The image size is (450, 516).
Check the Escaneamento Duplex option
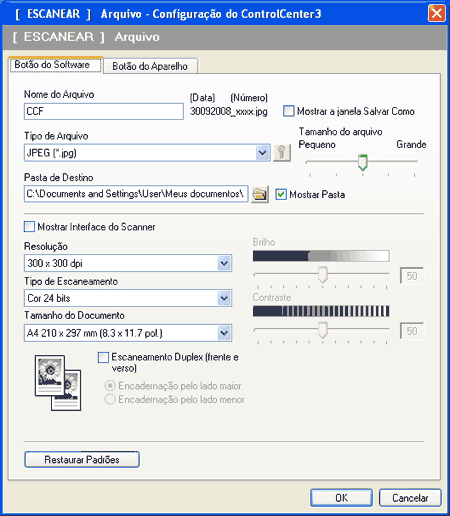coord(103,358)
